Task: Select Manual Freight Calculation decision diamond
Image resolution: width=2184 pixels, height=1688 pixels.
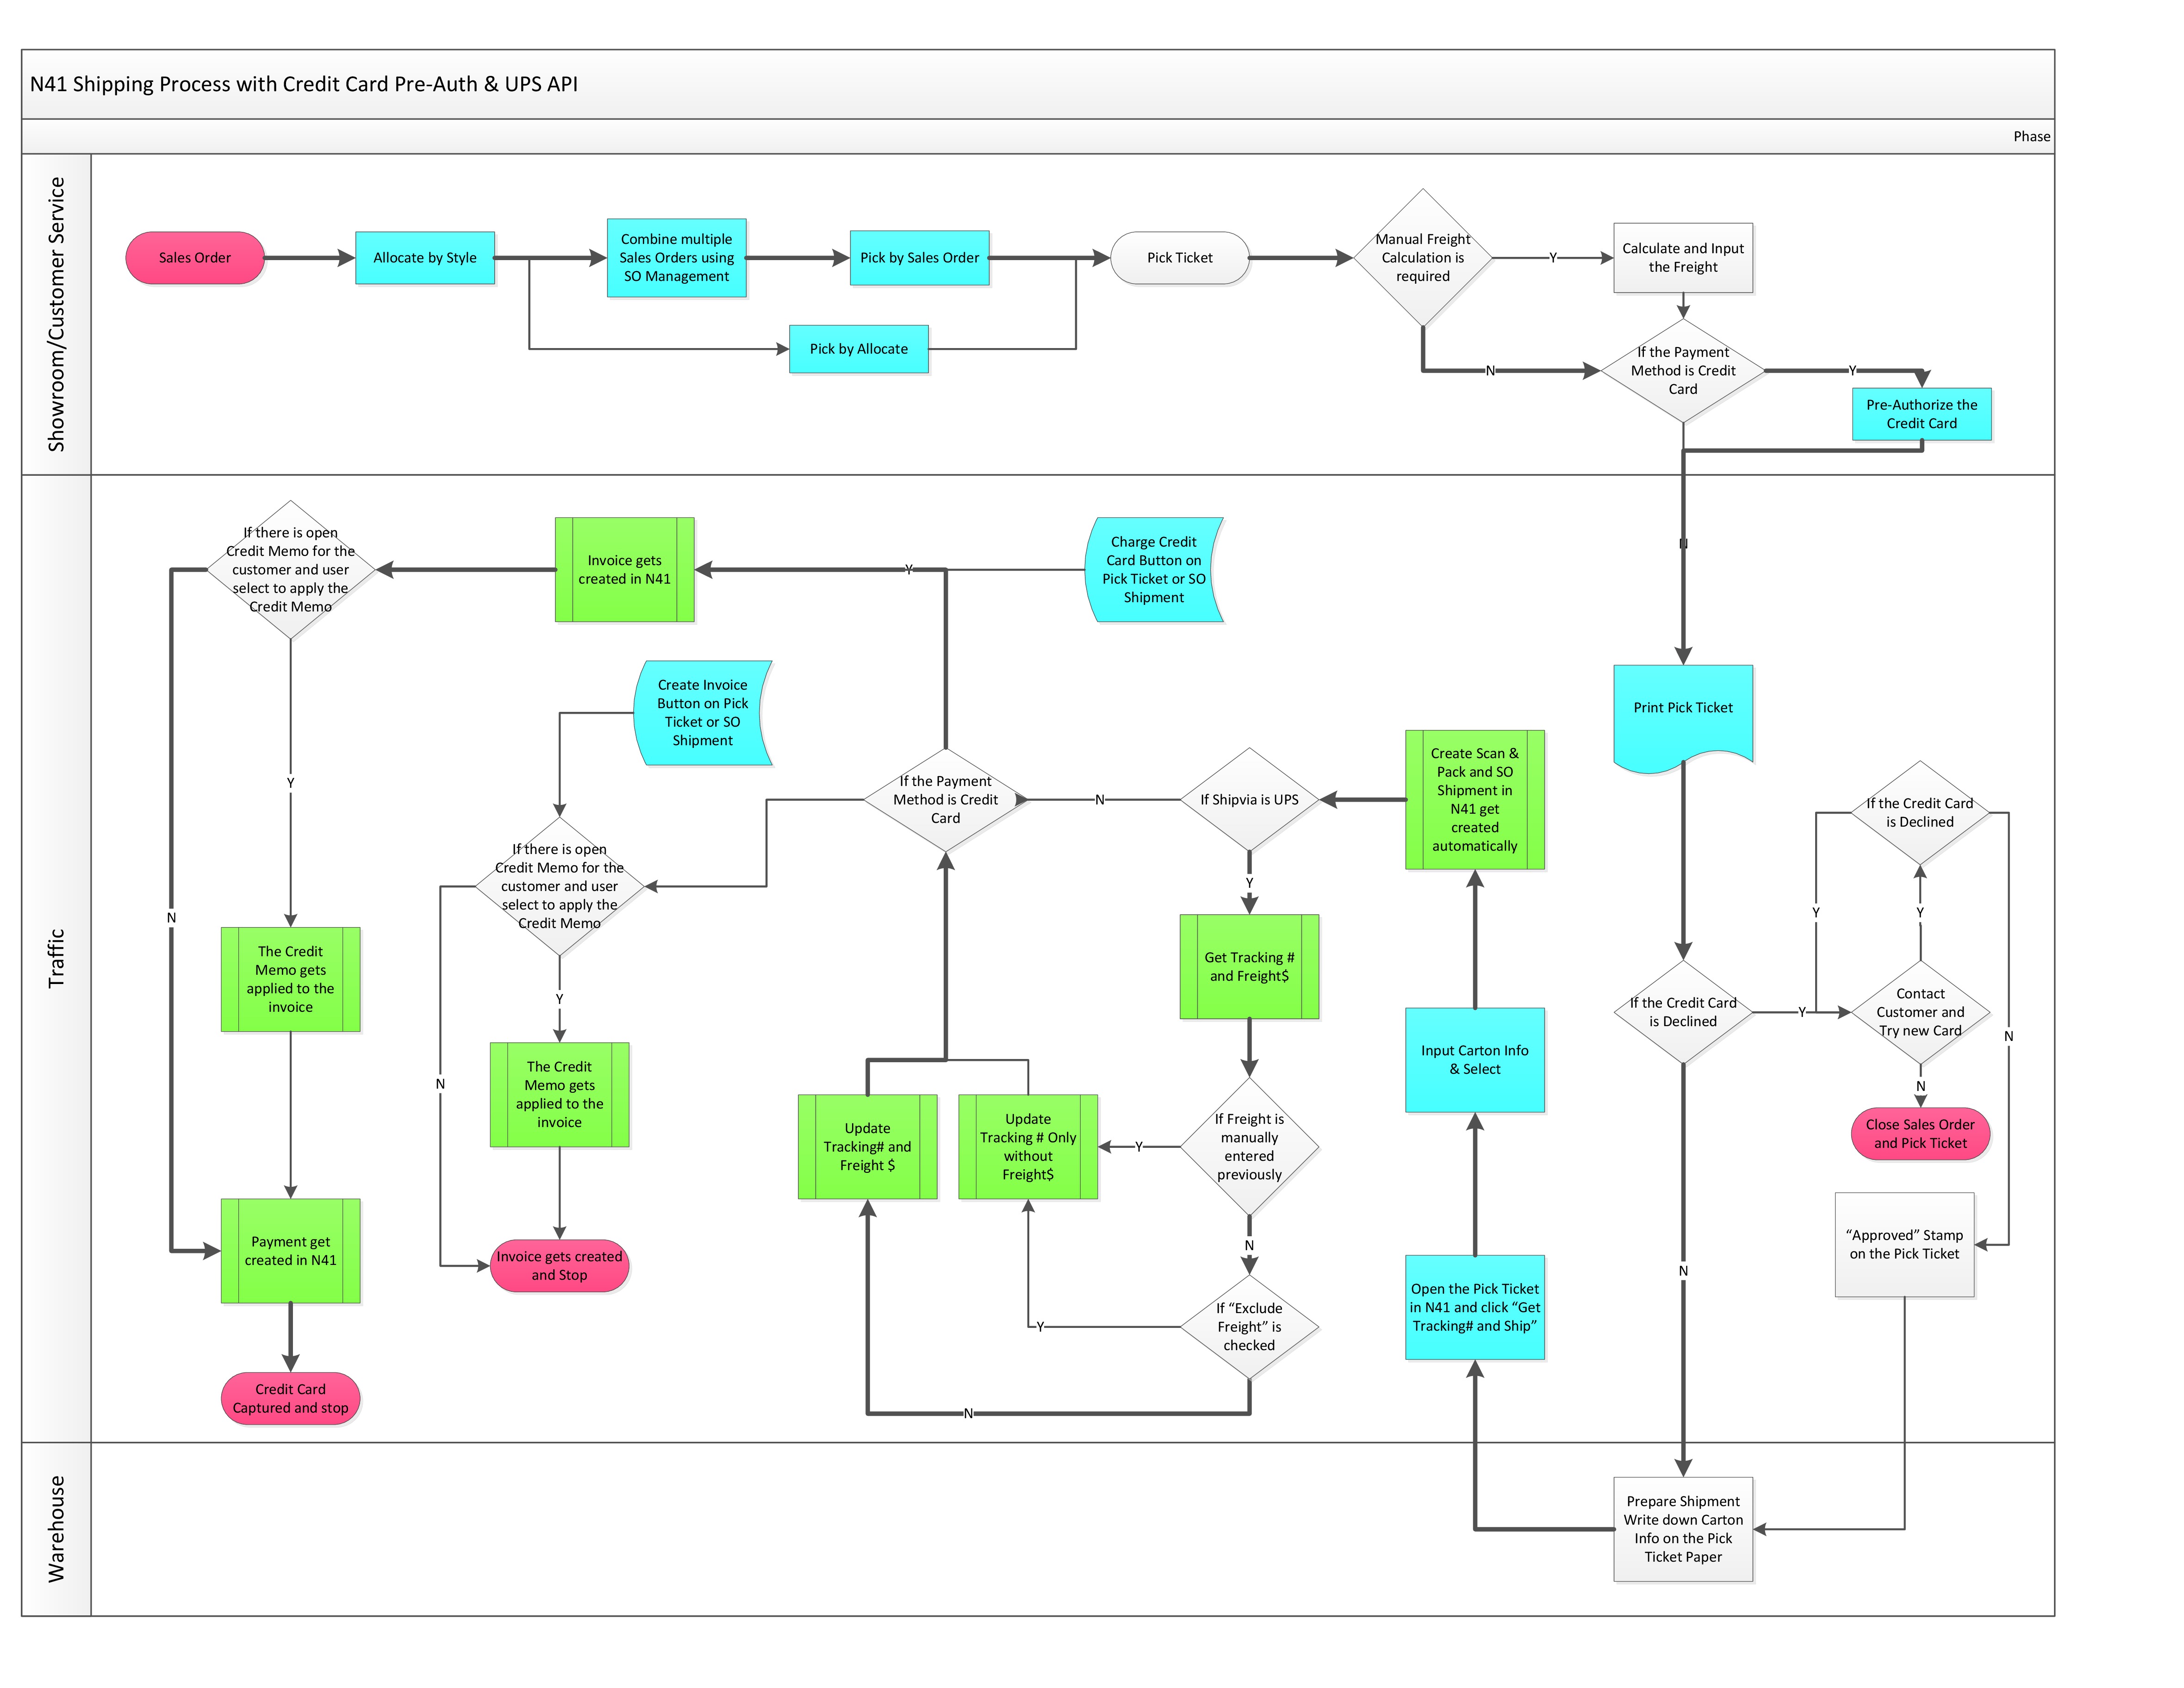Action: 1423,258
